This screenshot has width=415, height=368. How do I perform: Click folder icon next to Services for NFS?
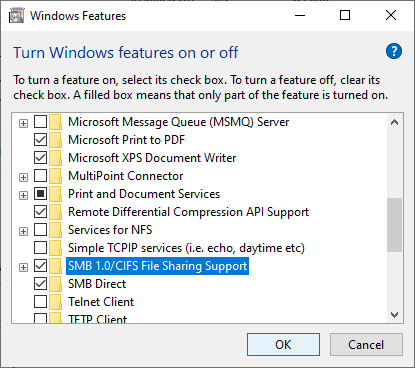click(x=55, y=230)
